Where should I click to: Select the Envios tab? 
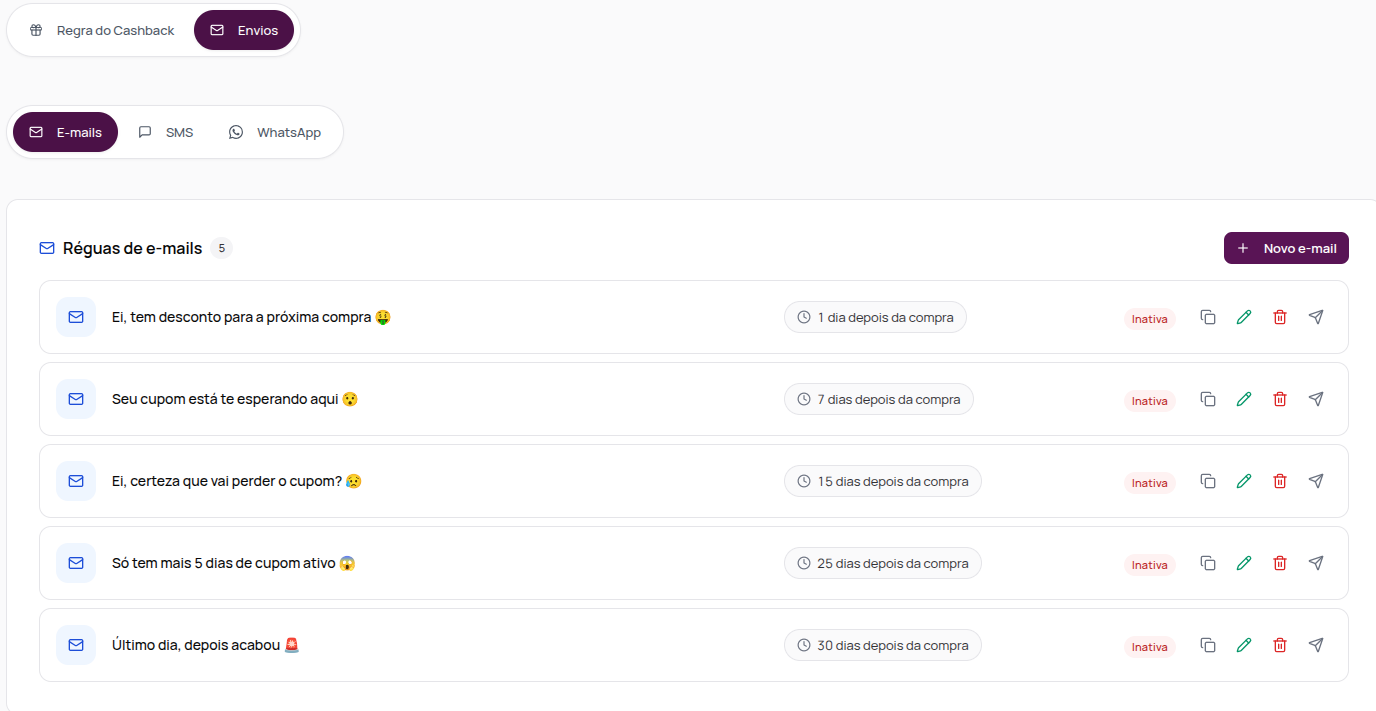pos(244,30)
